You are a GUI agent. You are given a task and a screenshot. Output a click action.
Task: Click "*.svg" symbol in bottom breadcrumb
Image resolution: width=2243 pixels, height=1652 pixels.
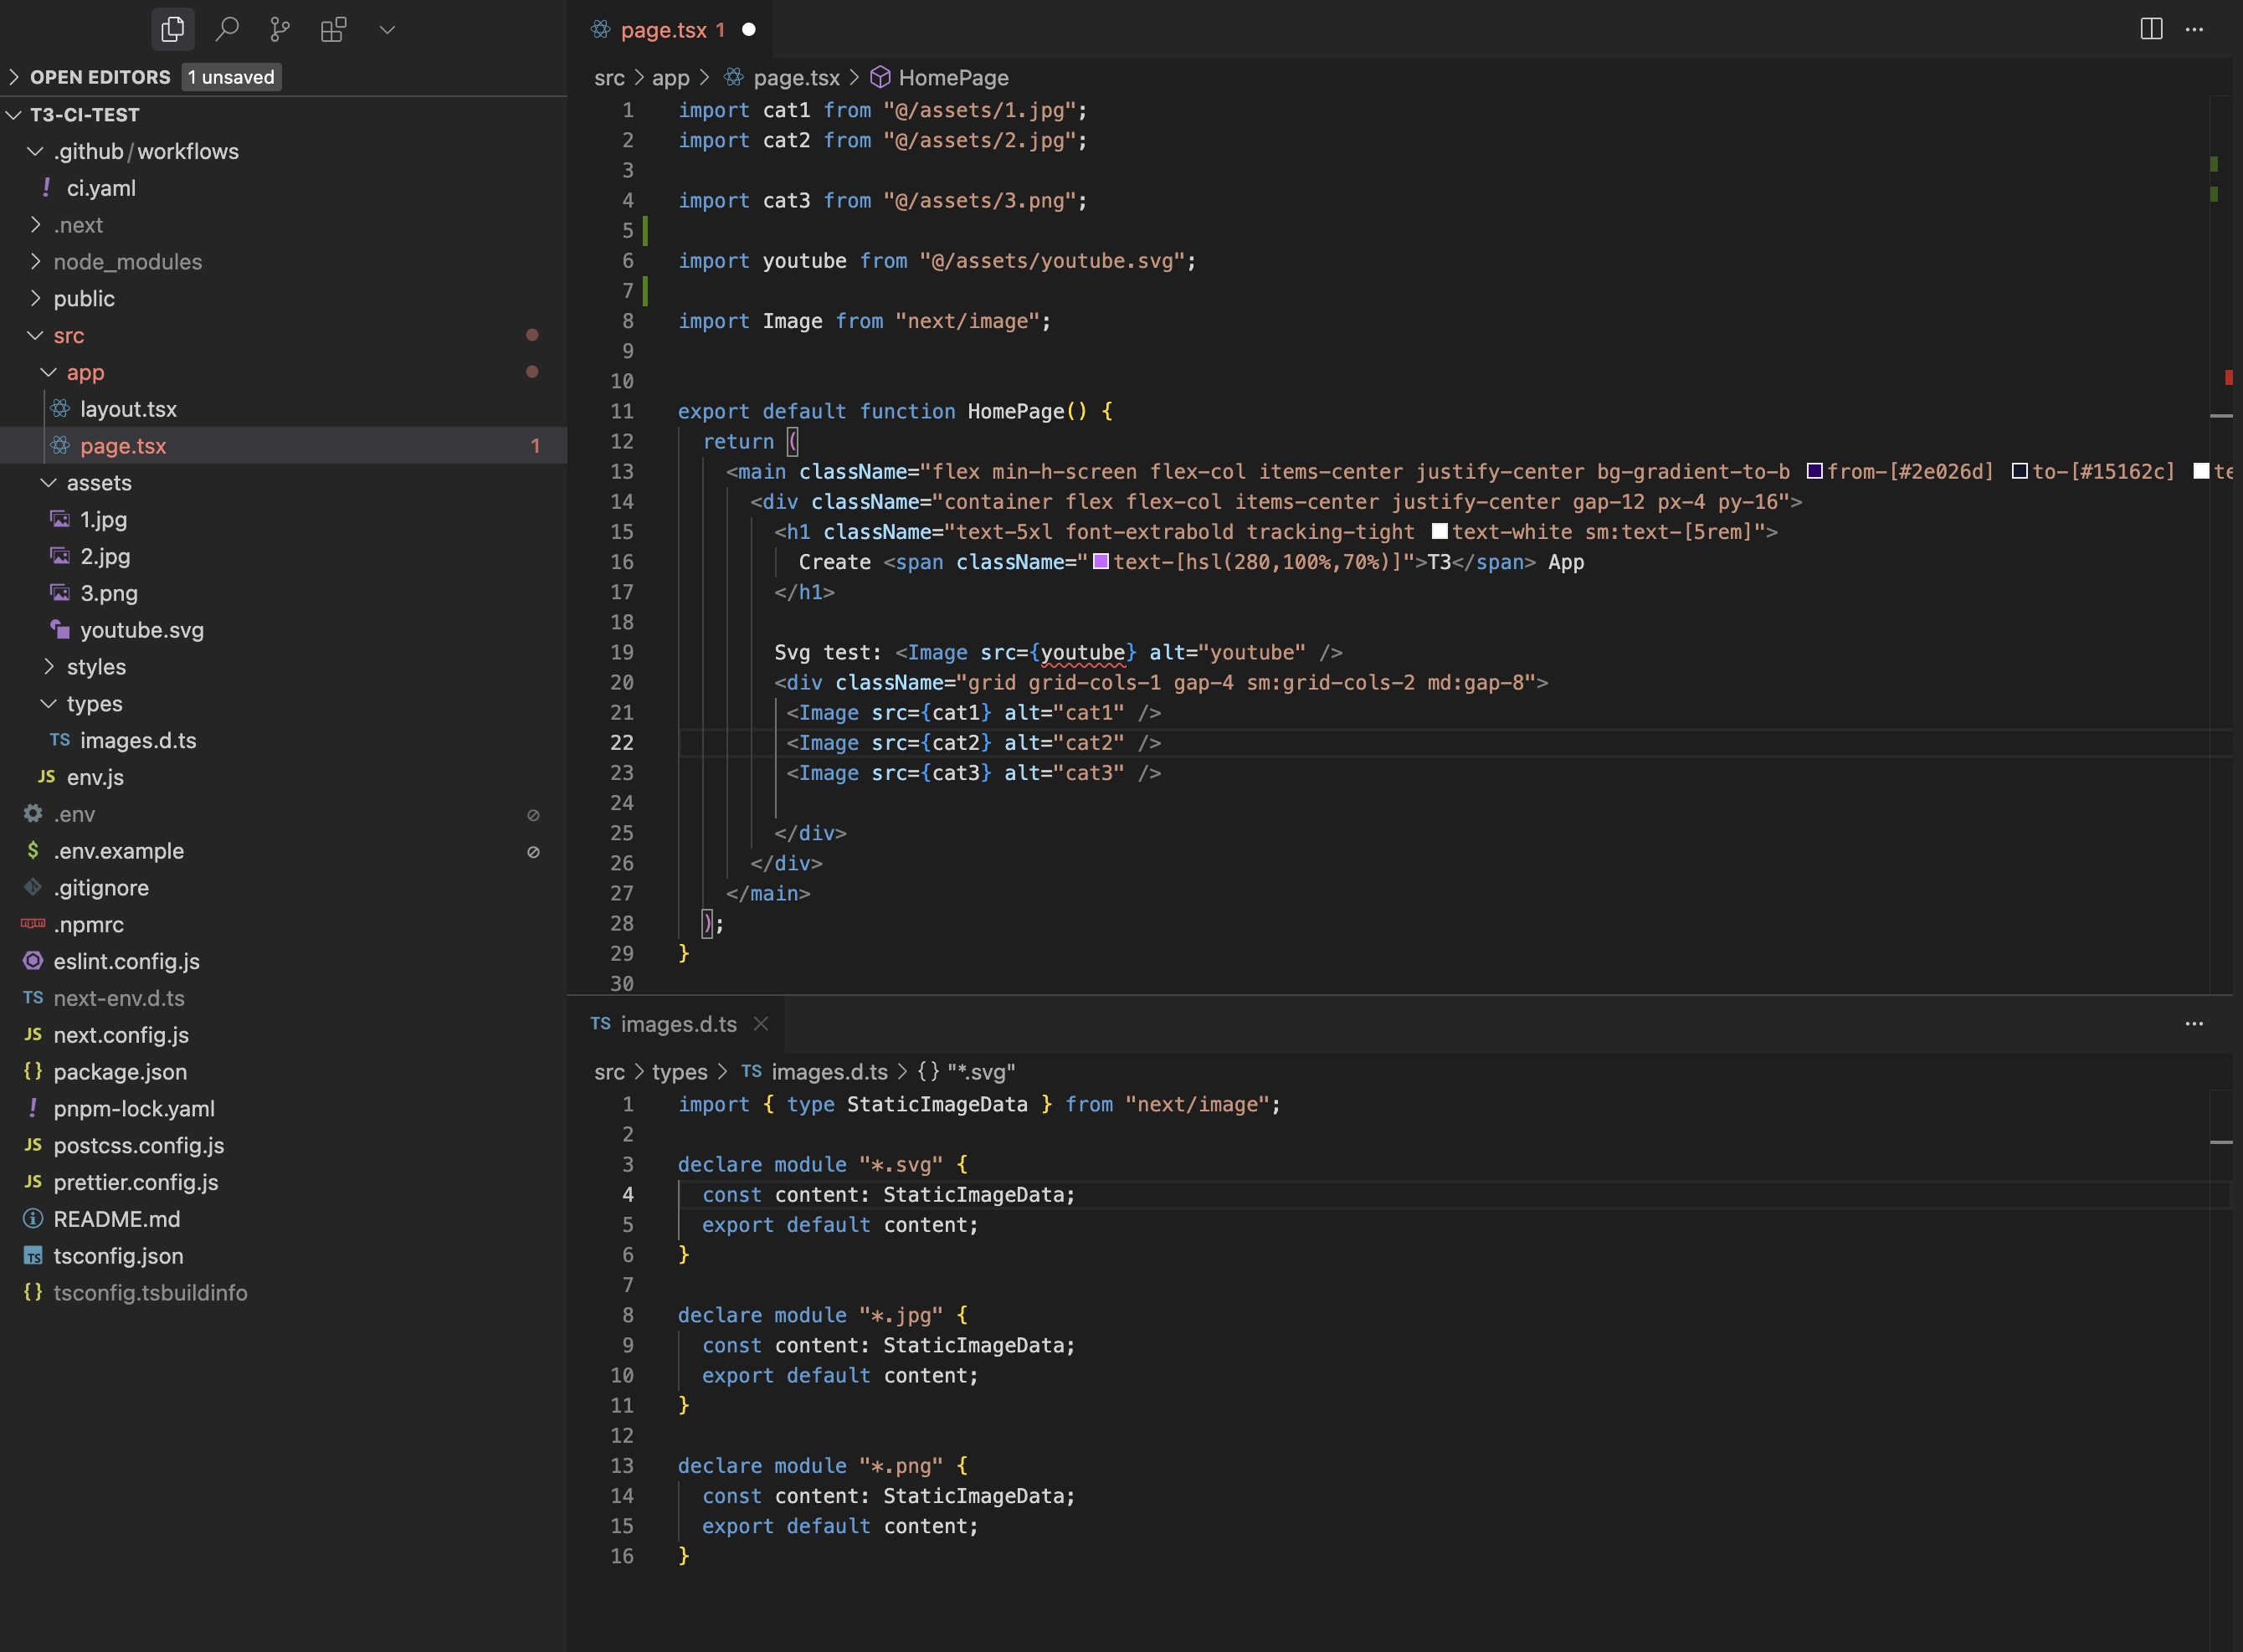[x=981, y=1071]
